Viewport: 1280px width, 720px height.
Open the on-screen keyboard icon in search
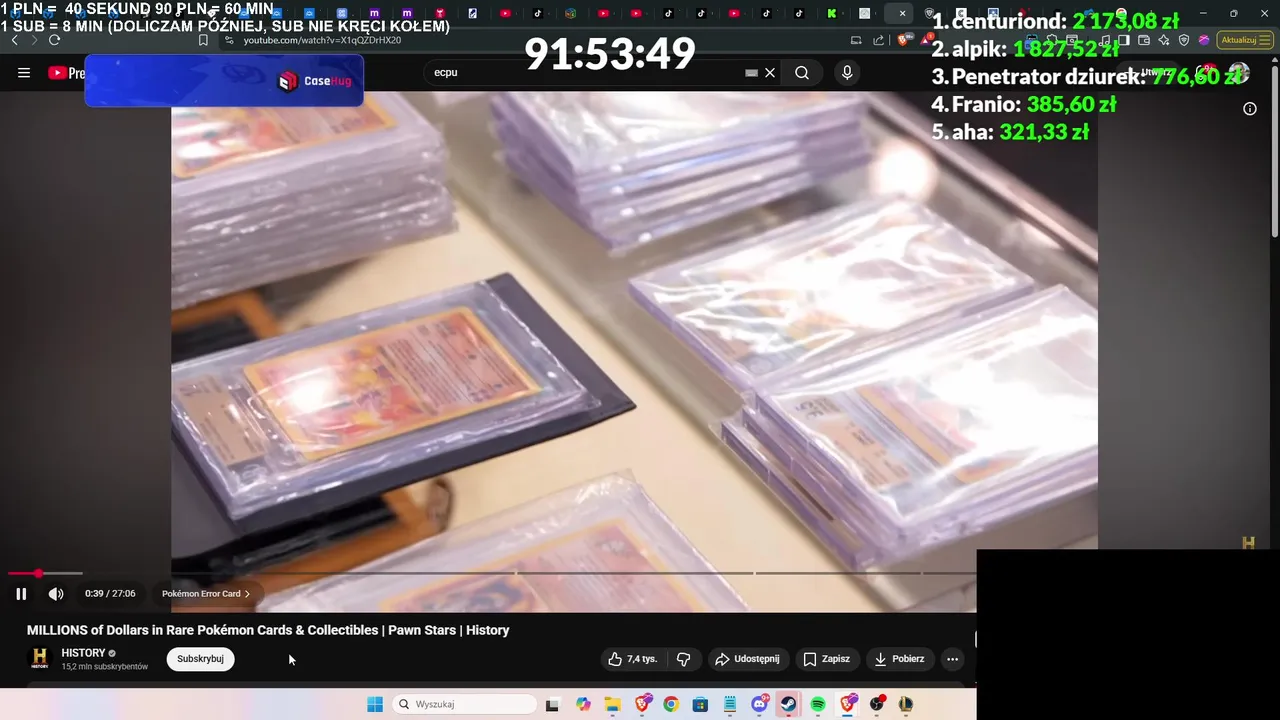click(x=751, y=73)
